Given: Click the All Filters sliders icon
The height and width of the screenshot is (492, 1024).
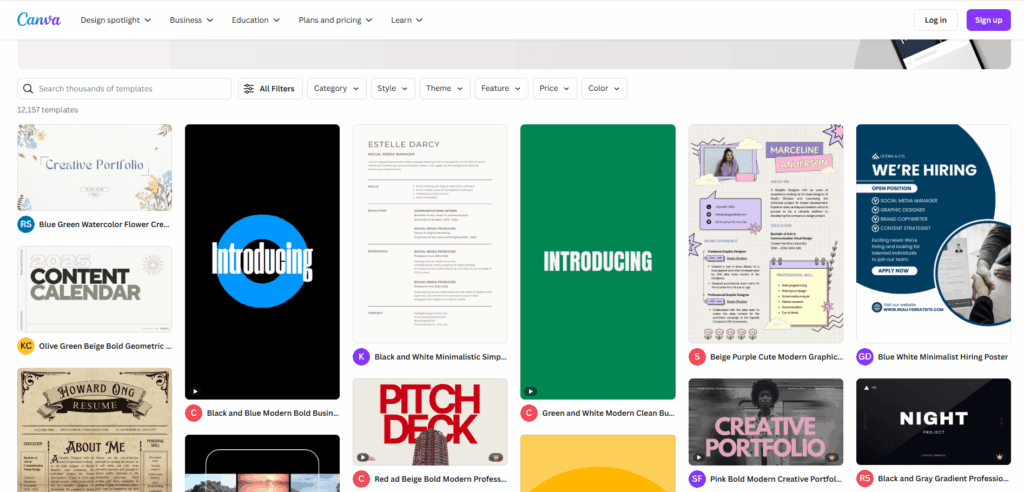Looking at the screenshot, I should point(249,89).
